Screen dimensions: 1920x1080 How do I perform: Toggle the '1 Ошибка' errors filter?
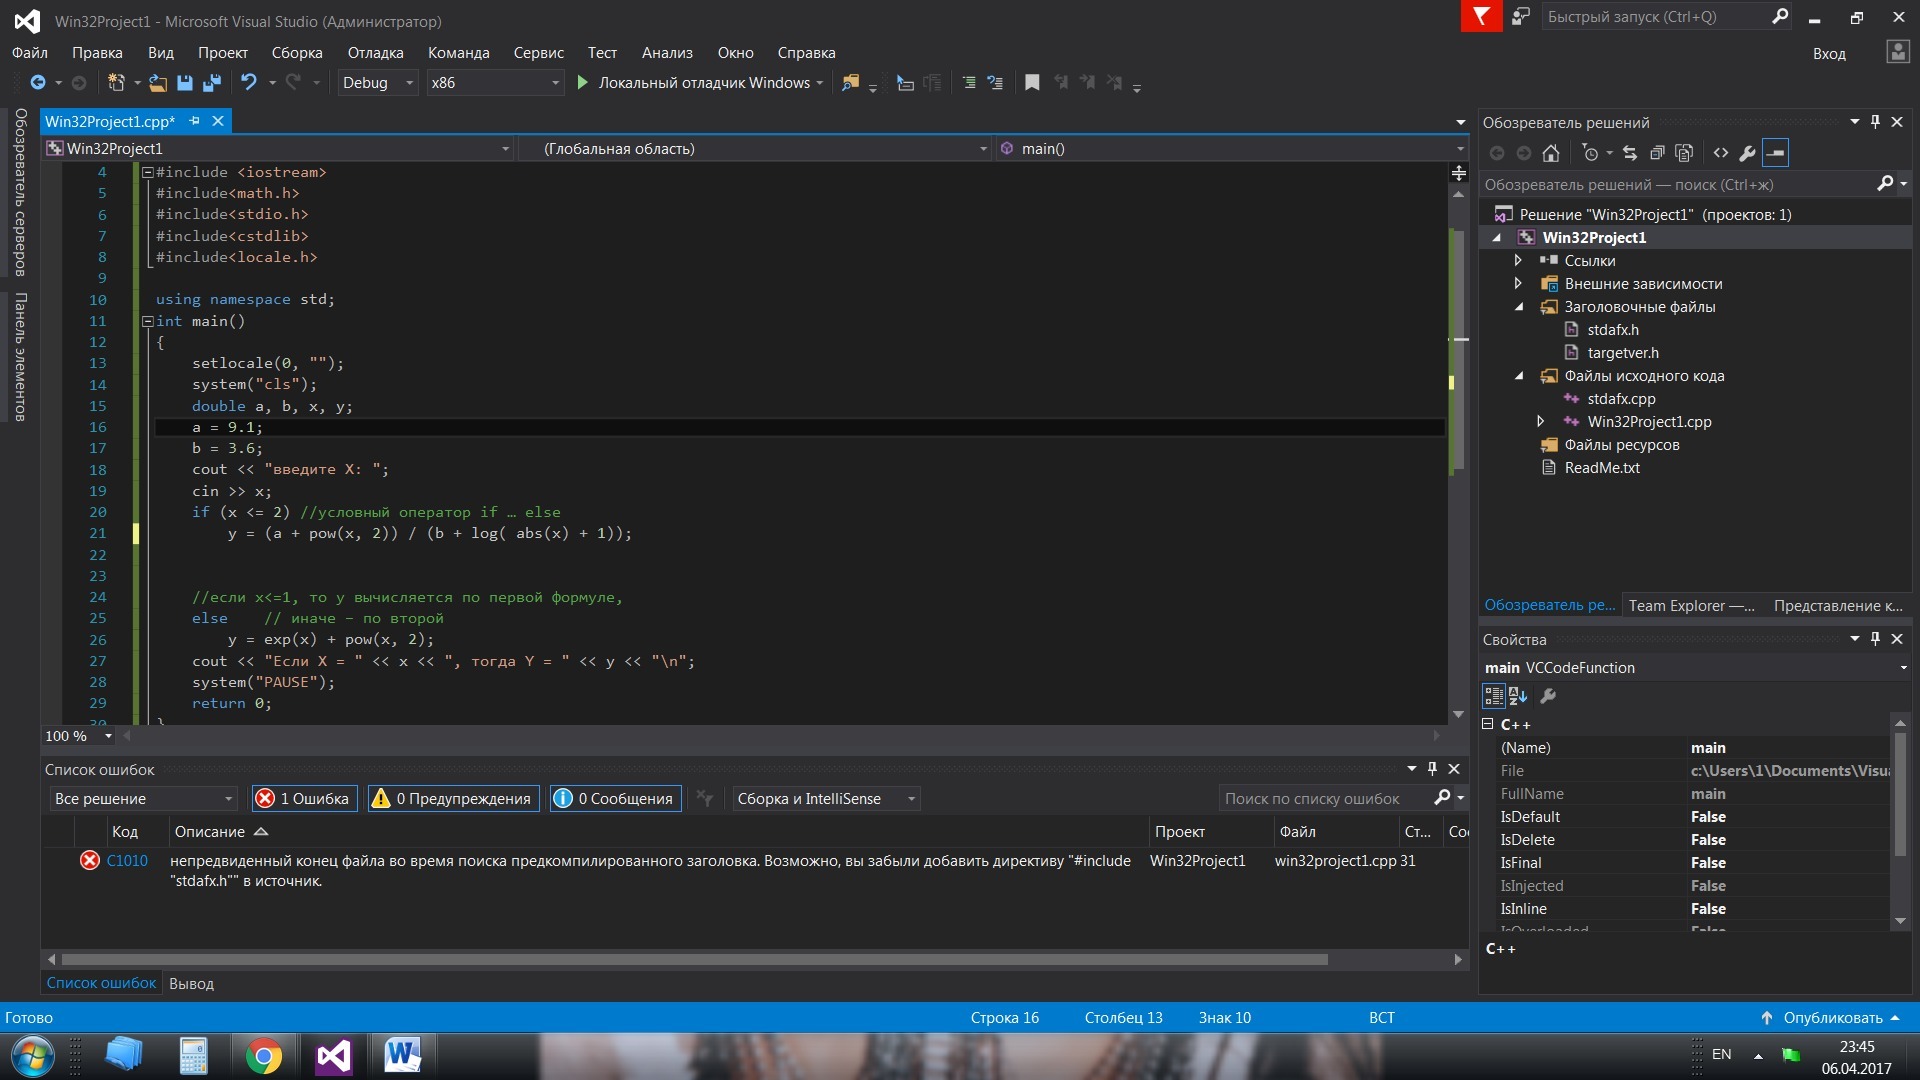coord(305,798)
